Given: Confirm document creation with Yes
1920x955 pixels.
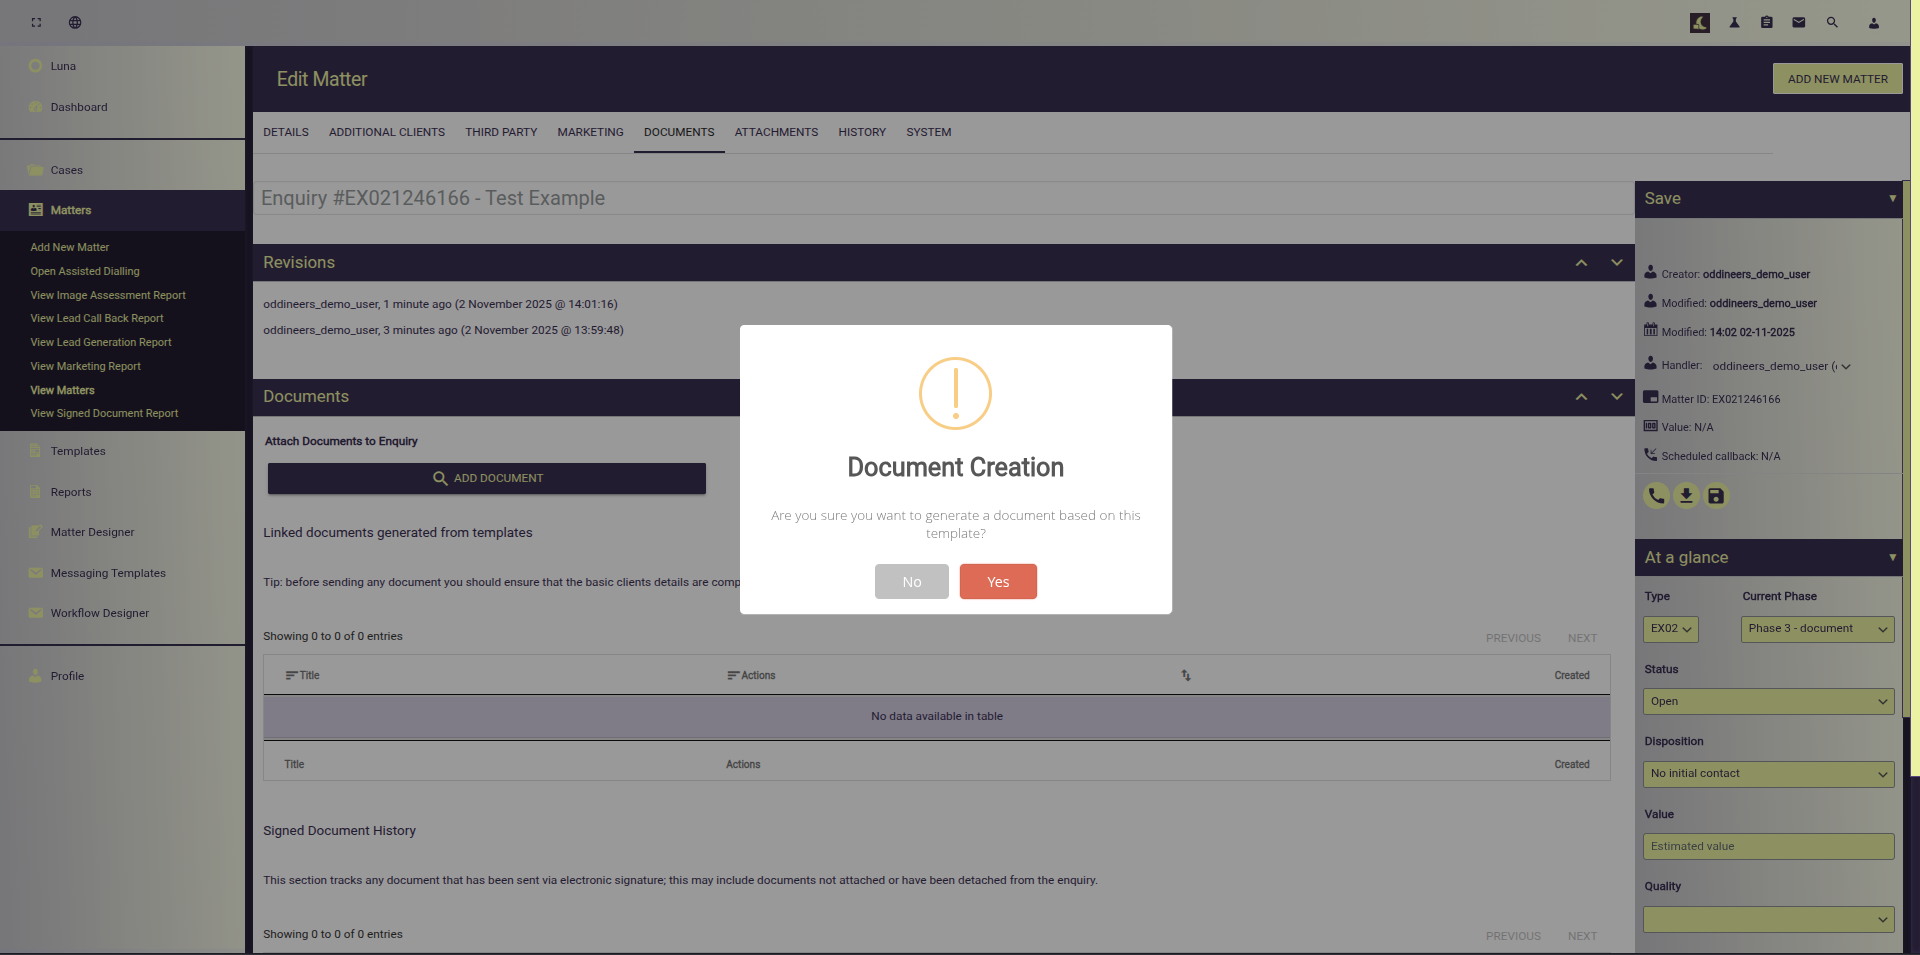Looking at the screenshot, I should click(997, 582).
